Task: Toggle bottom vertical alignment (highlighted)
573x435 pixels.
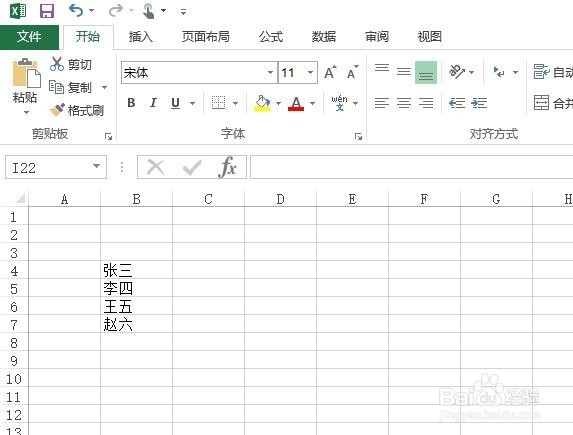Action: [x=426, y=72]
